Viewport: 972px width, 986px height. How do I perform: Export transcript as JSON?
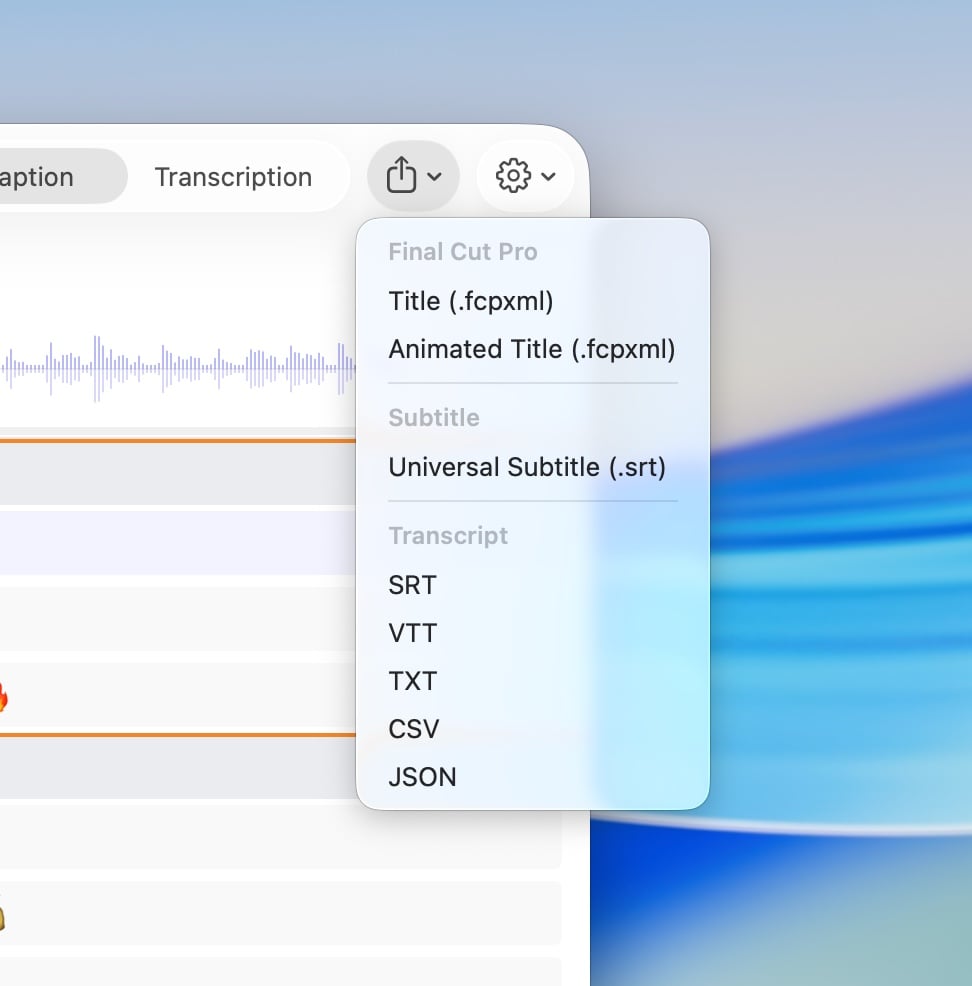pos(422,777)
